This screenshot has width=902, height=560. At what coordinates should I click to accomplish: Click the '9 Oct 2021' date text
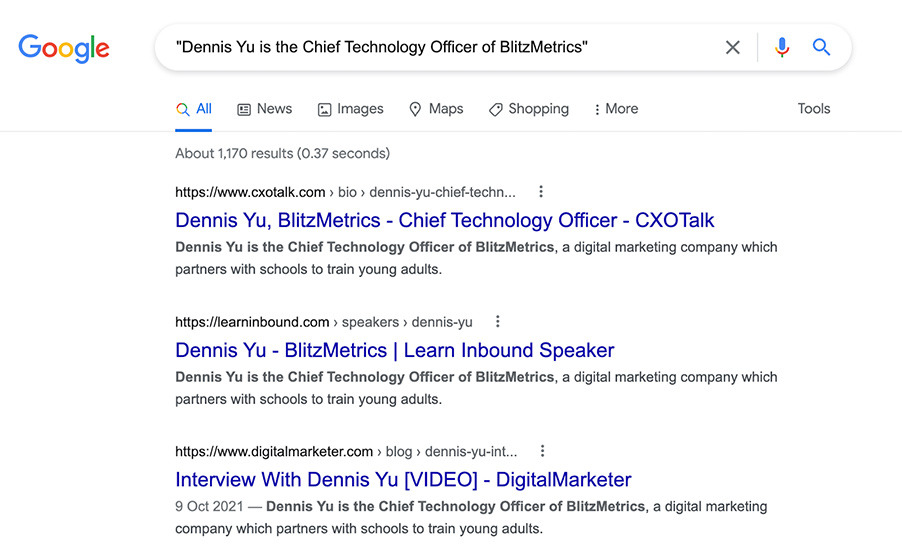(209, 506)
